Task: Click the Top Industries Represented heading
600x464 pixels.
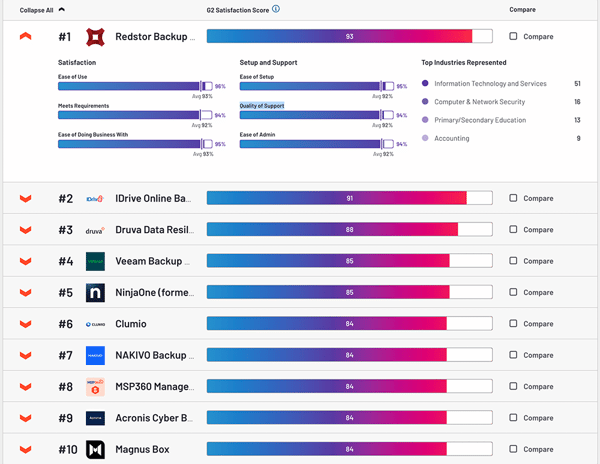Action: click(x=464, y=62)
